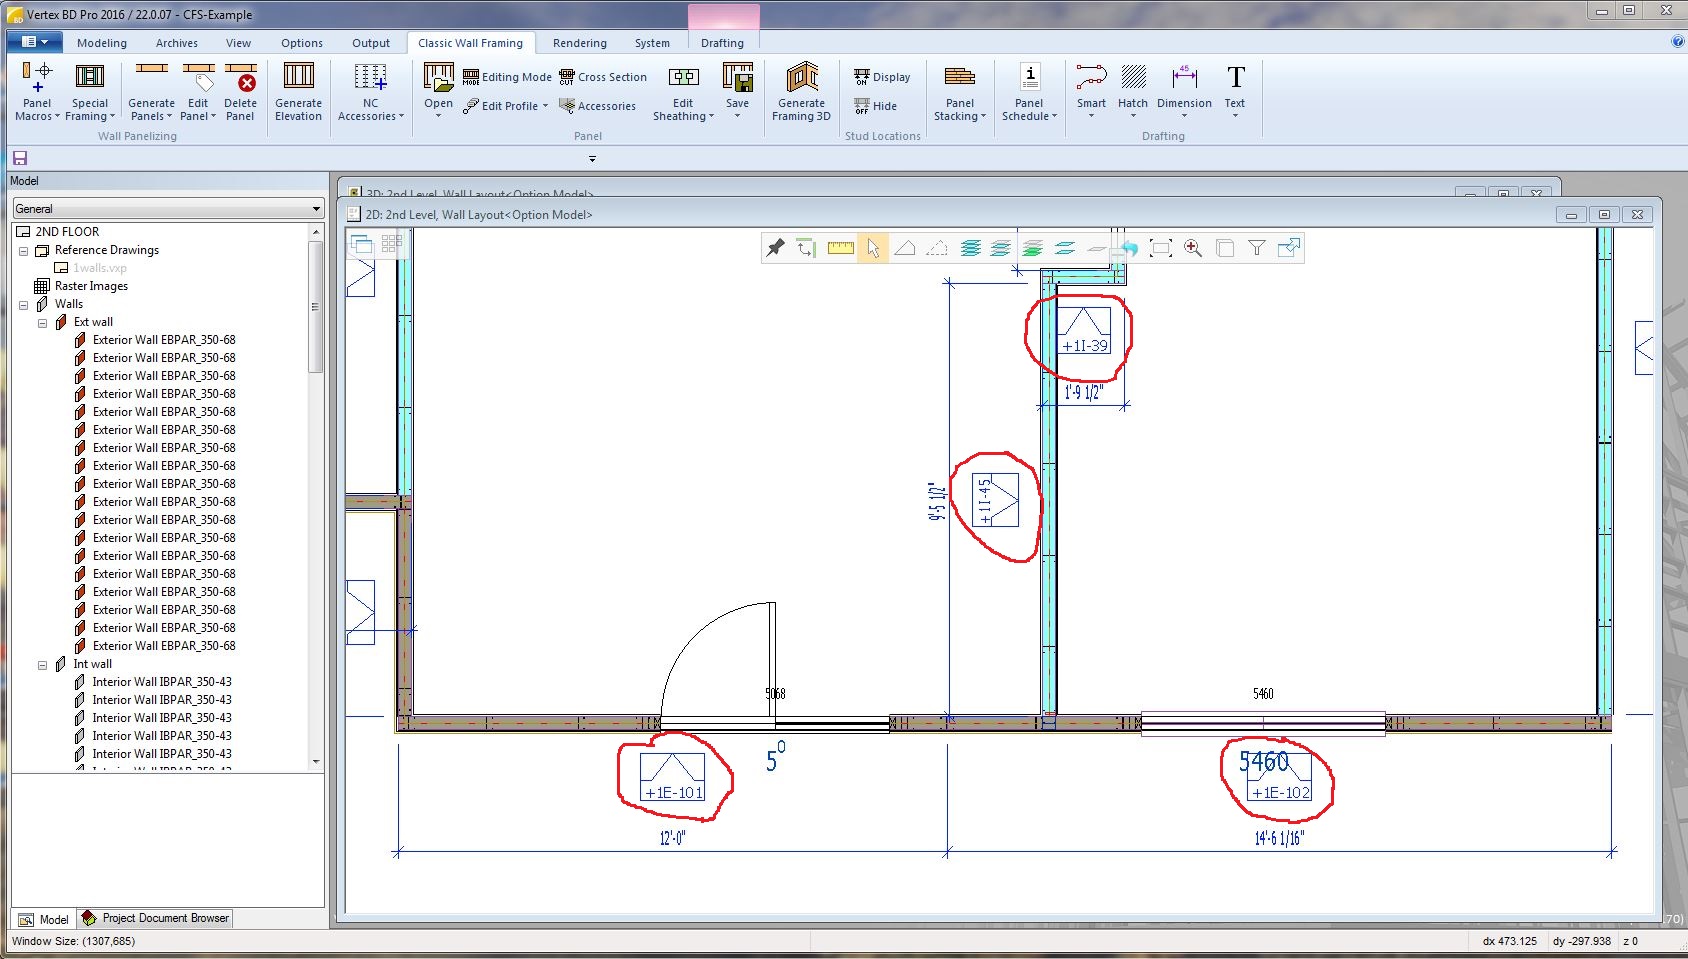Collapse the Ext wall tree node
Image resolution: width=1688 pixels, height=959 pixels.
coord(43,322)
